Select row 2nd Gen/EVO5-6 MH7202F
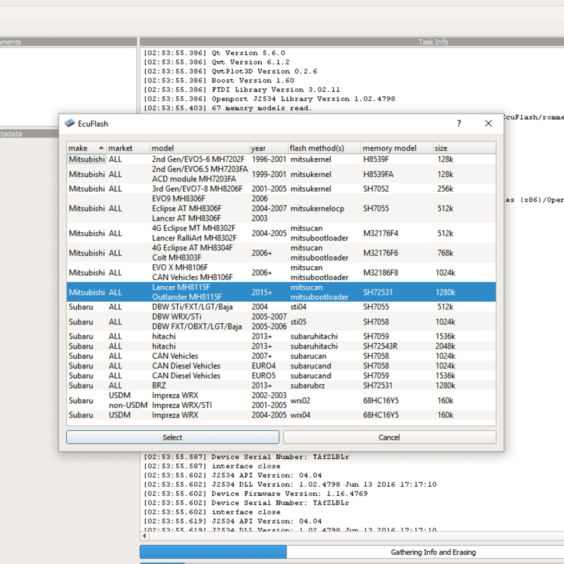This screenshot has width=564, height=564. (x=281, y=159)
